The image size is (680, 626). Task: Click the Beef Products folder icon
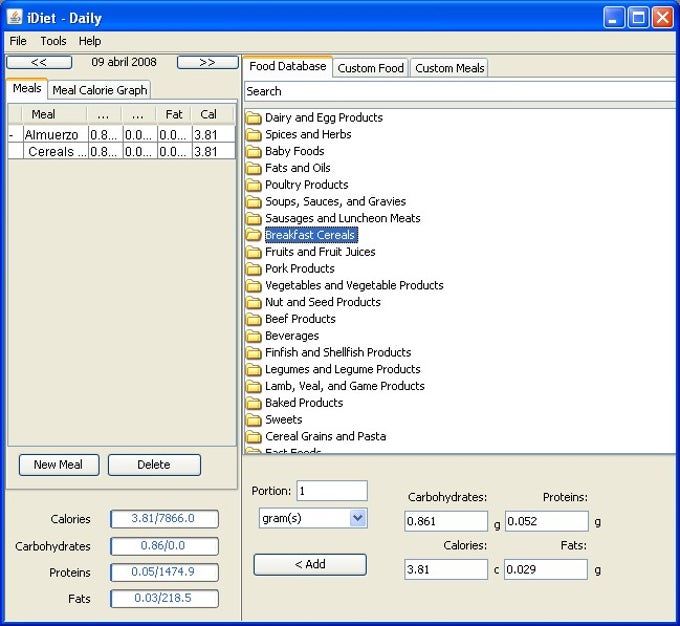click(254, 319)
